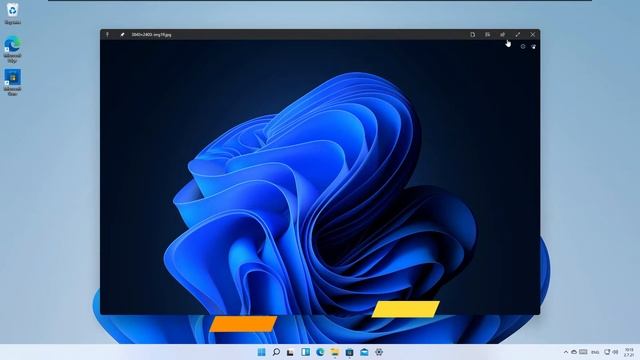Expand the hidden tray icons chevron

tap(566, 352)
